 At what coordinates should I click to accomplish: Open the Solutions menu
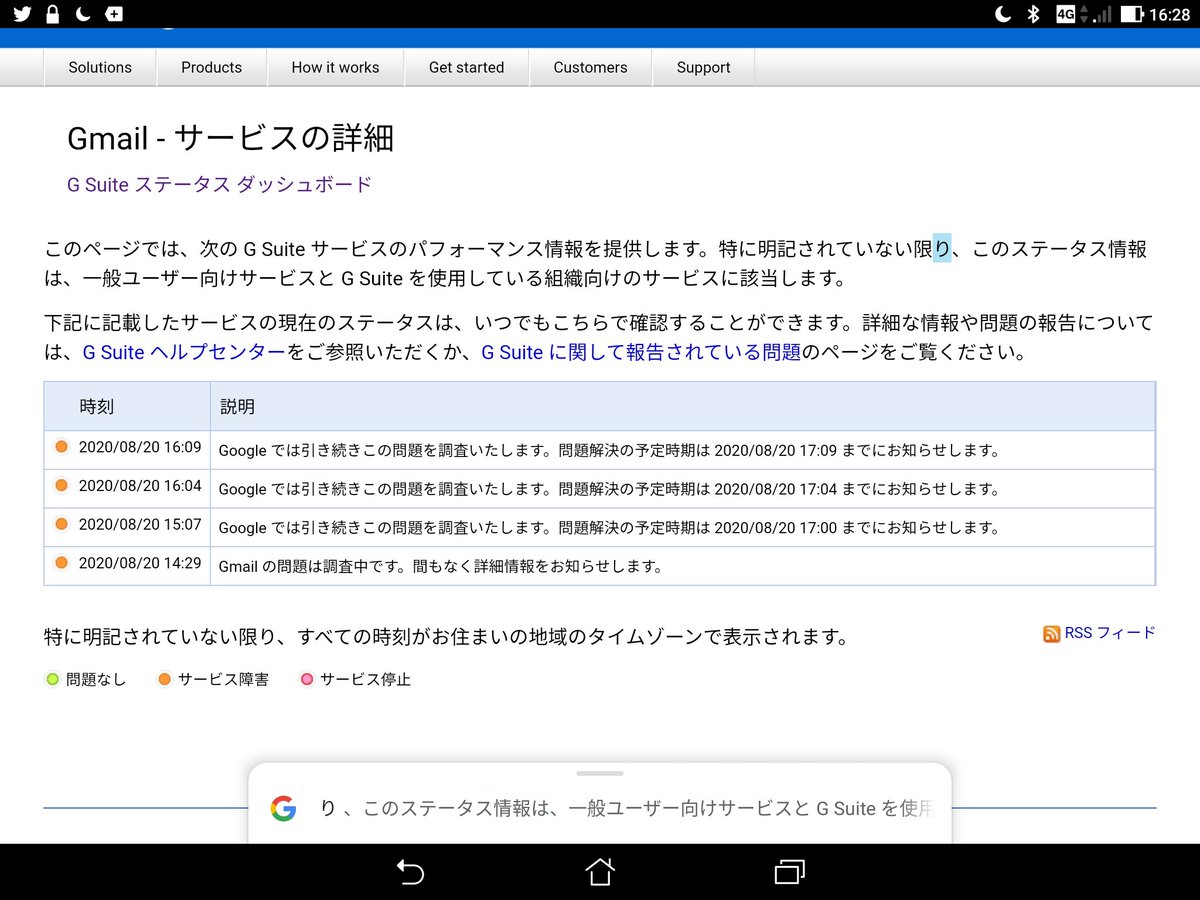point(100,68)
